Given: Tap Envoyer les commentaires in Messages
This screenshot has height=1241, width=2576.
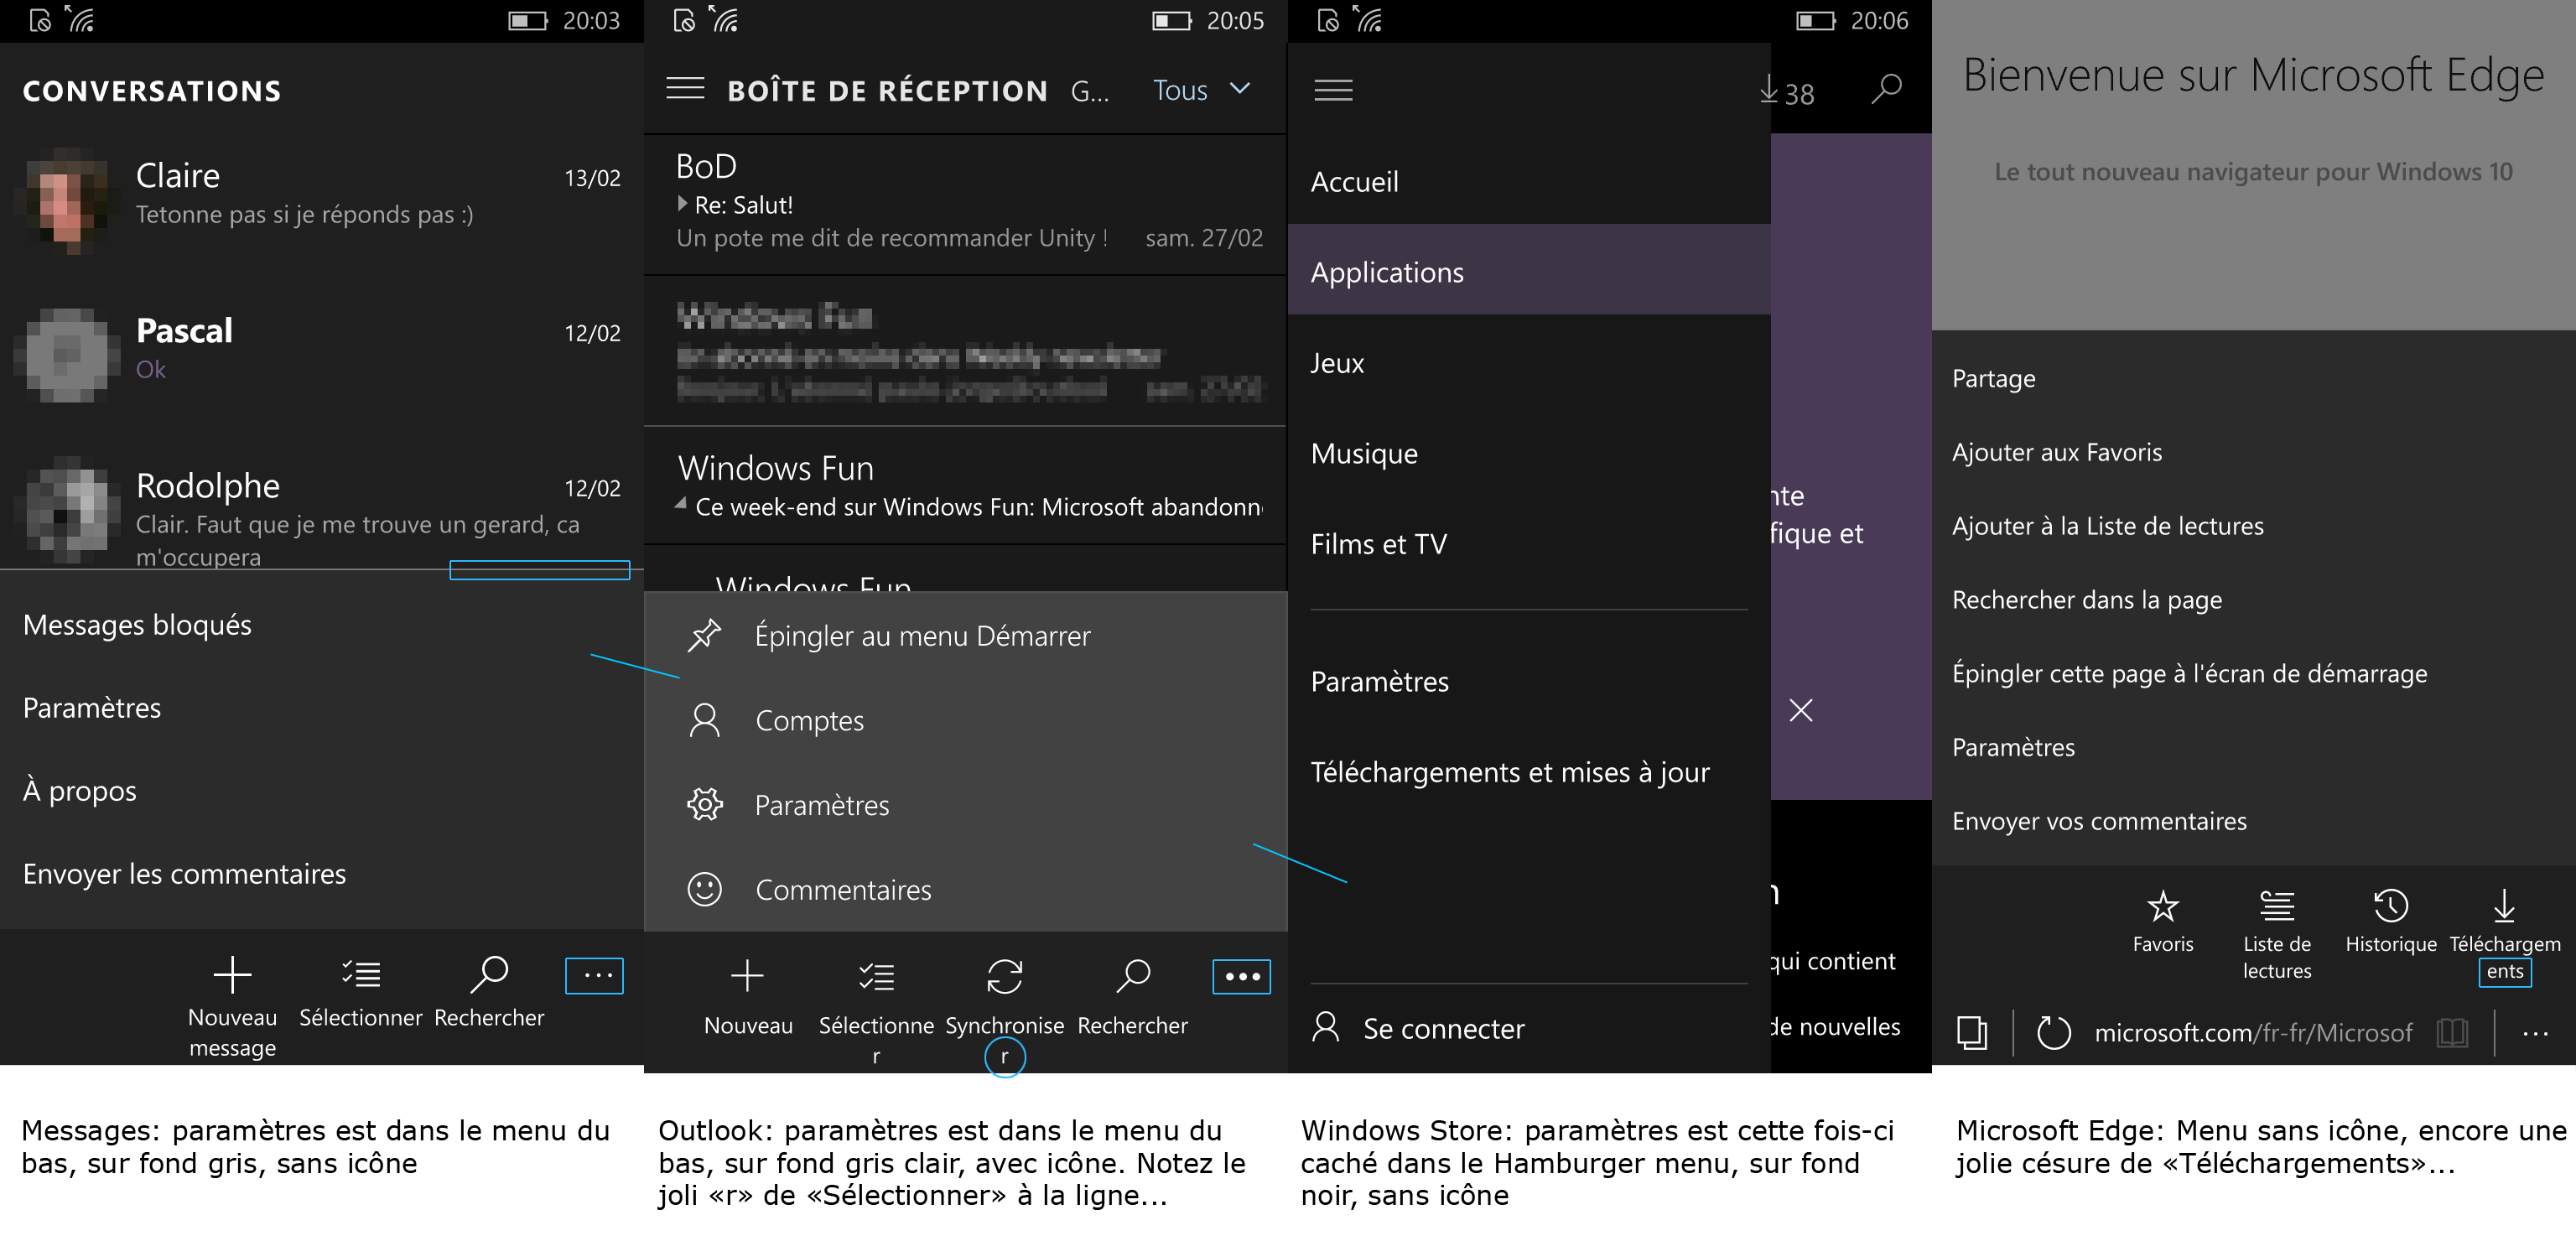Looking at the screenshot, I should point(184,873).
